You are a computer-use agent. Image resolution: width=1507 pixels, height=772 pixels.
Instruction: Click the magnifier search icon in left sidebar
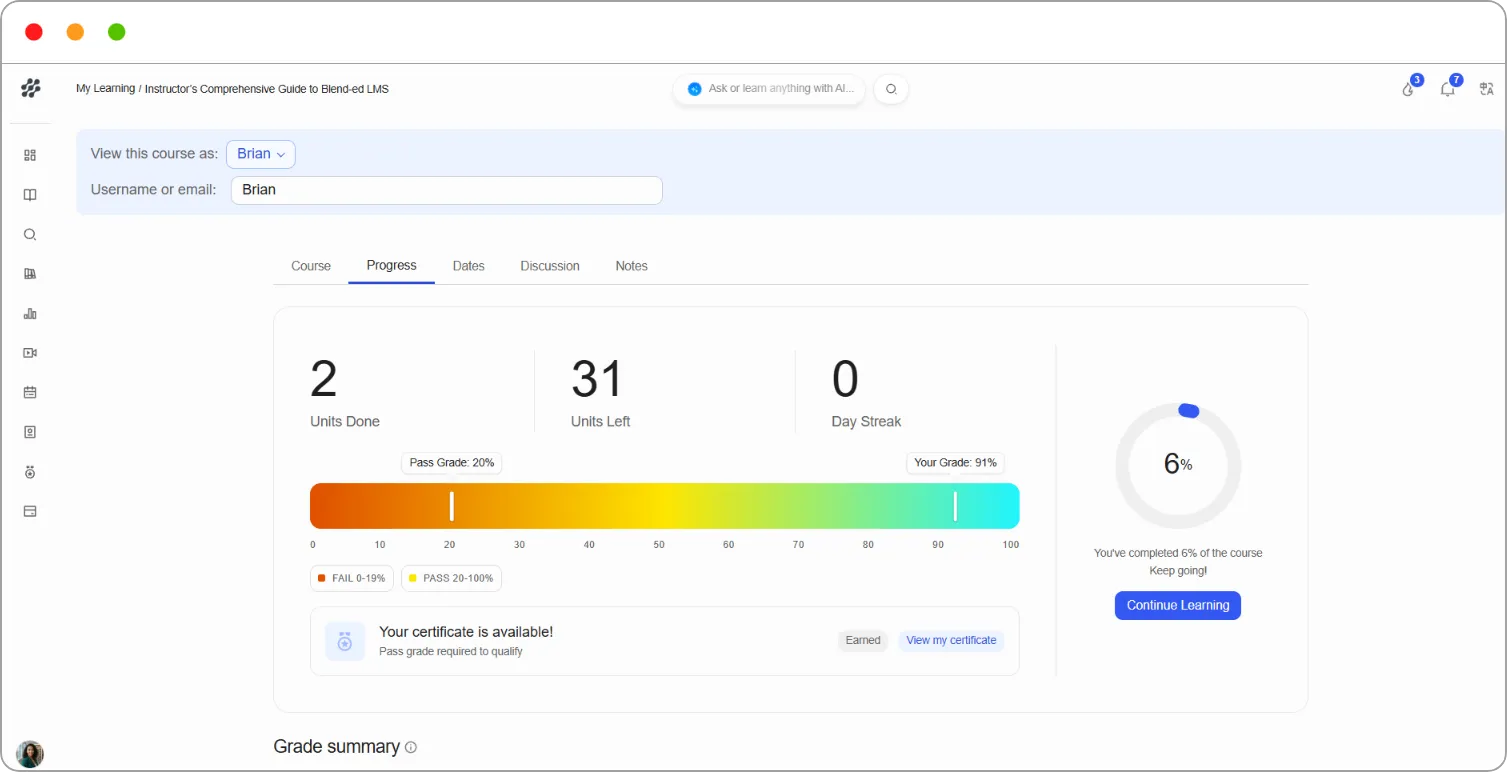[x=30, y=235]
